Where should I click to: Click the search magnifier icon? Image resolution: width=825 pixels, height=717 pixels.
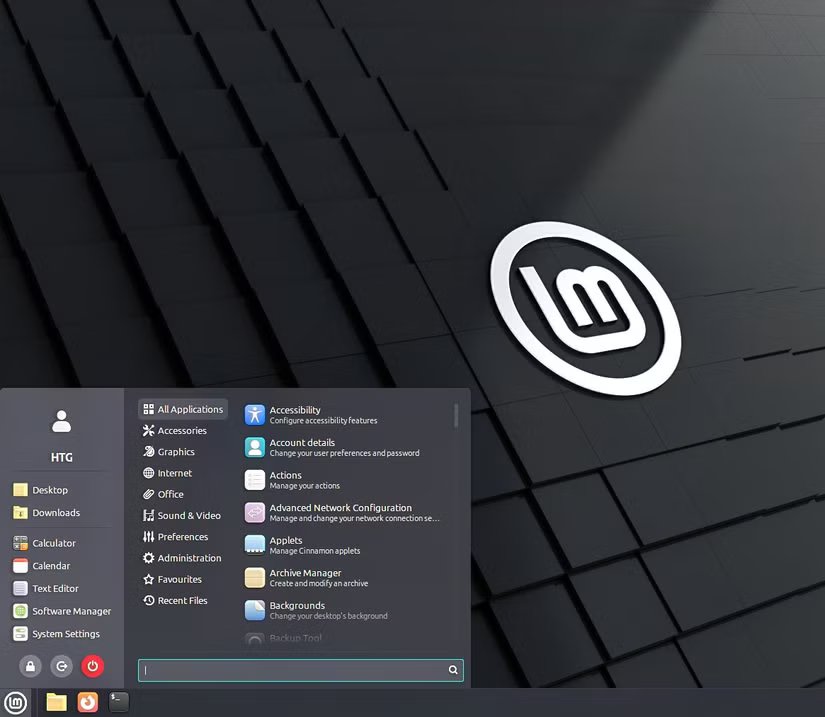[452, 670]
